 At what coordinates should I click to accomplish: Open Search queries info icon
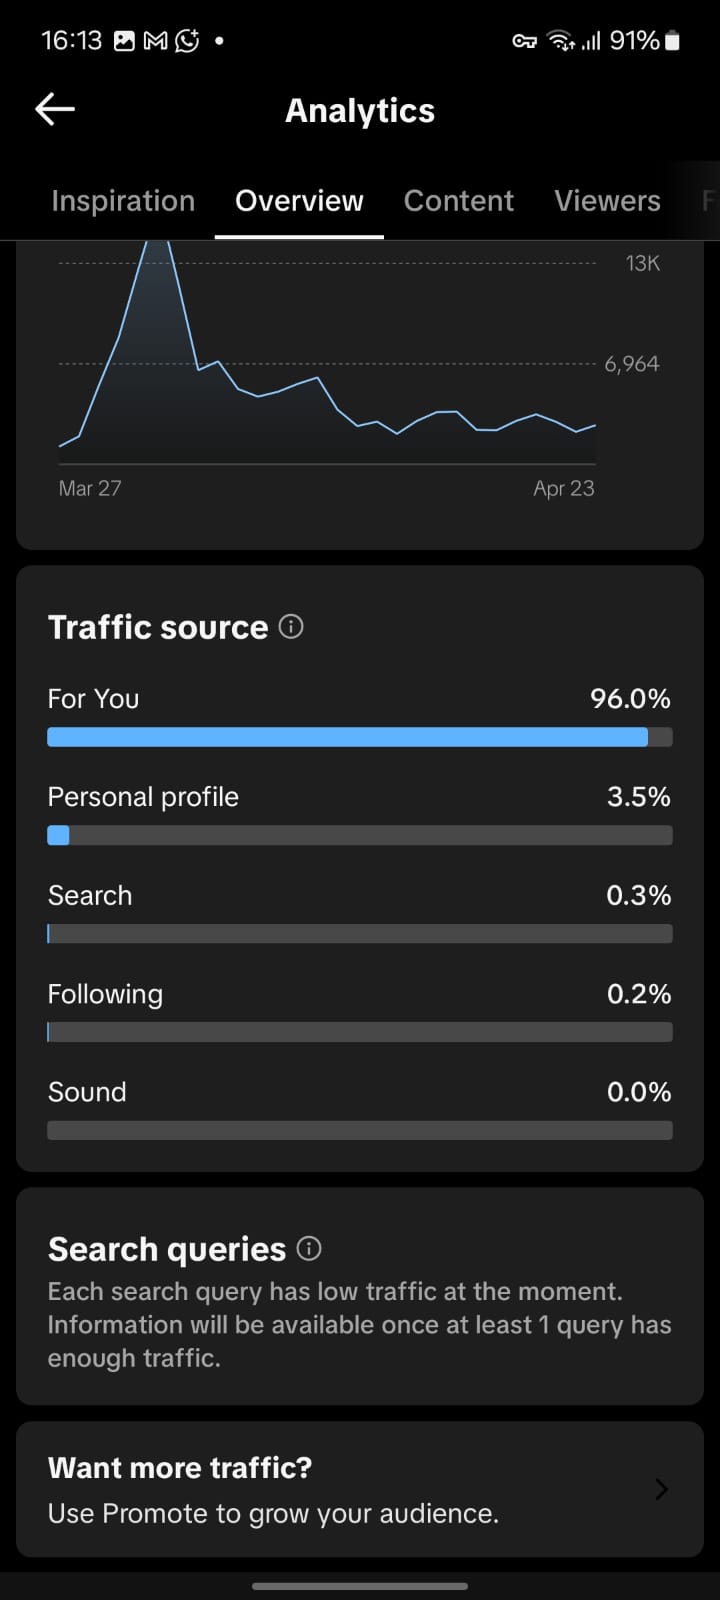coord(310,1248)
